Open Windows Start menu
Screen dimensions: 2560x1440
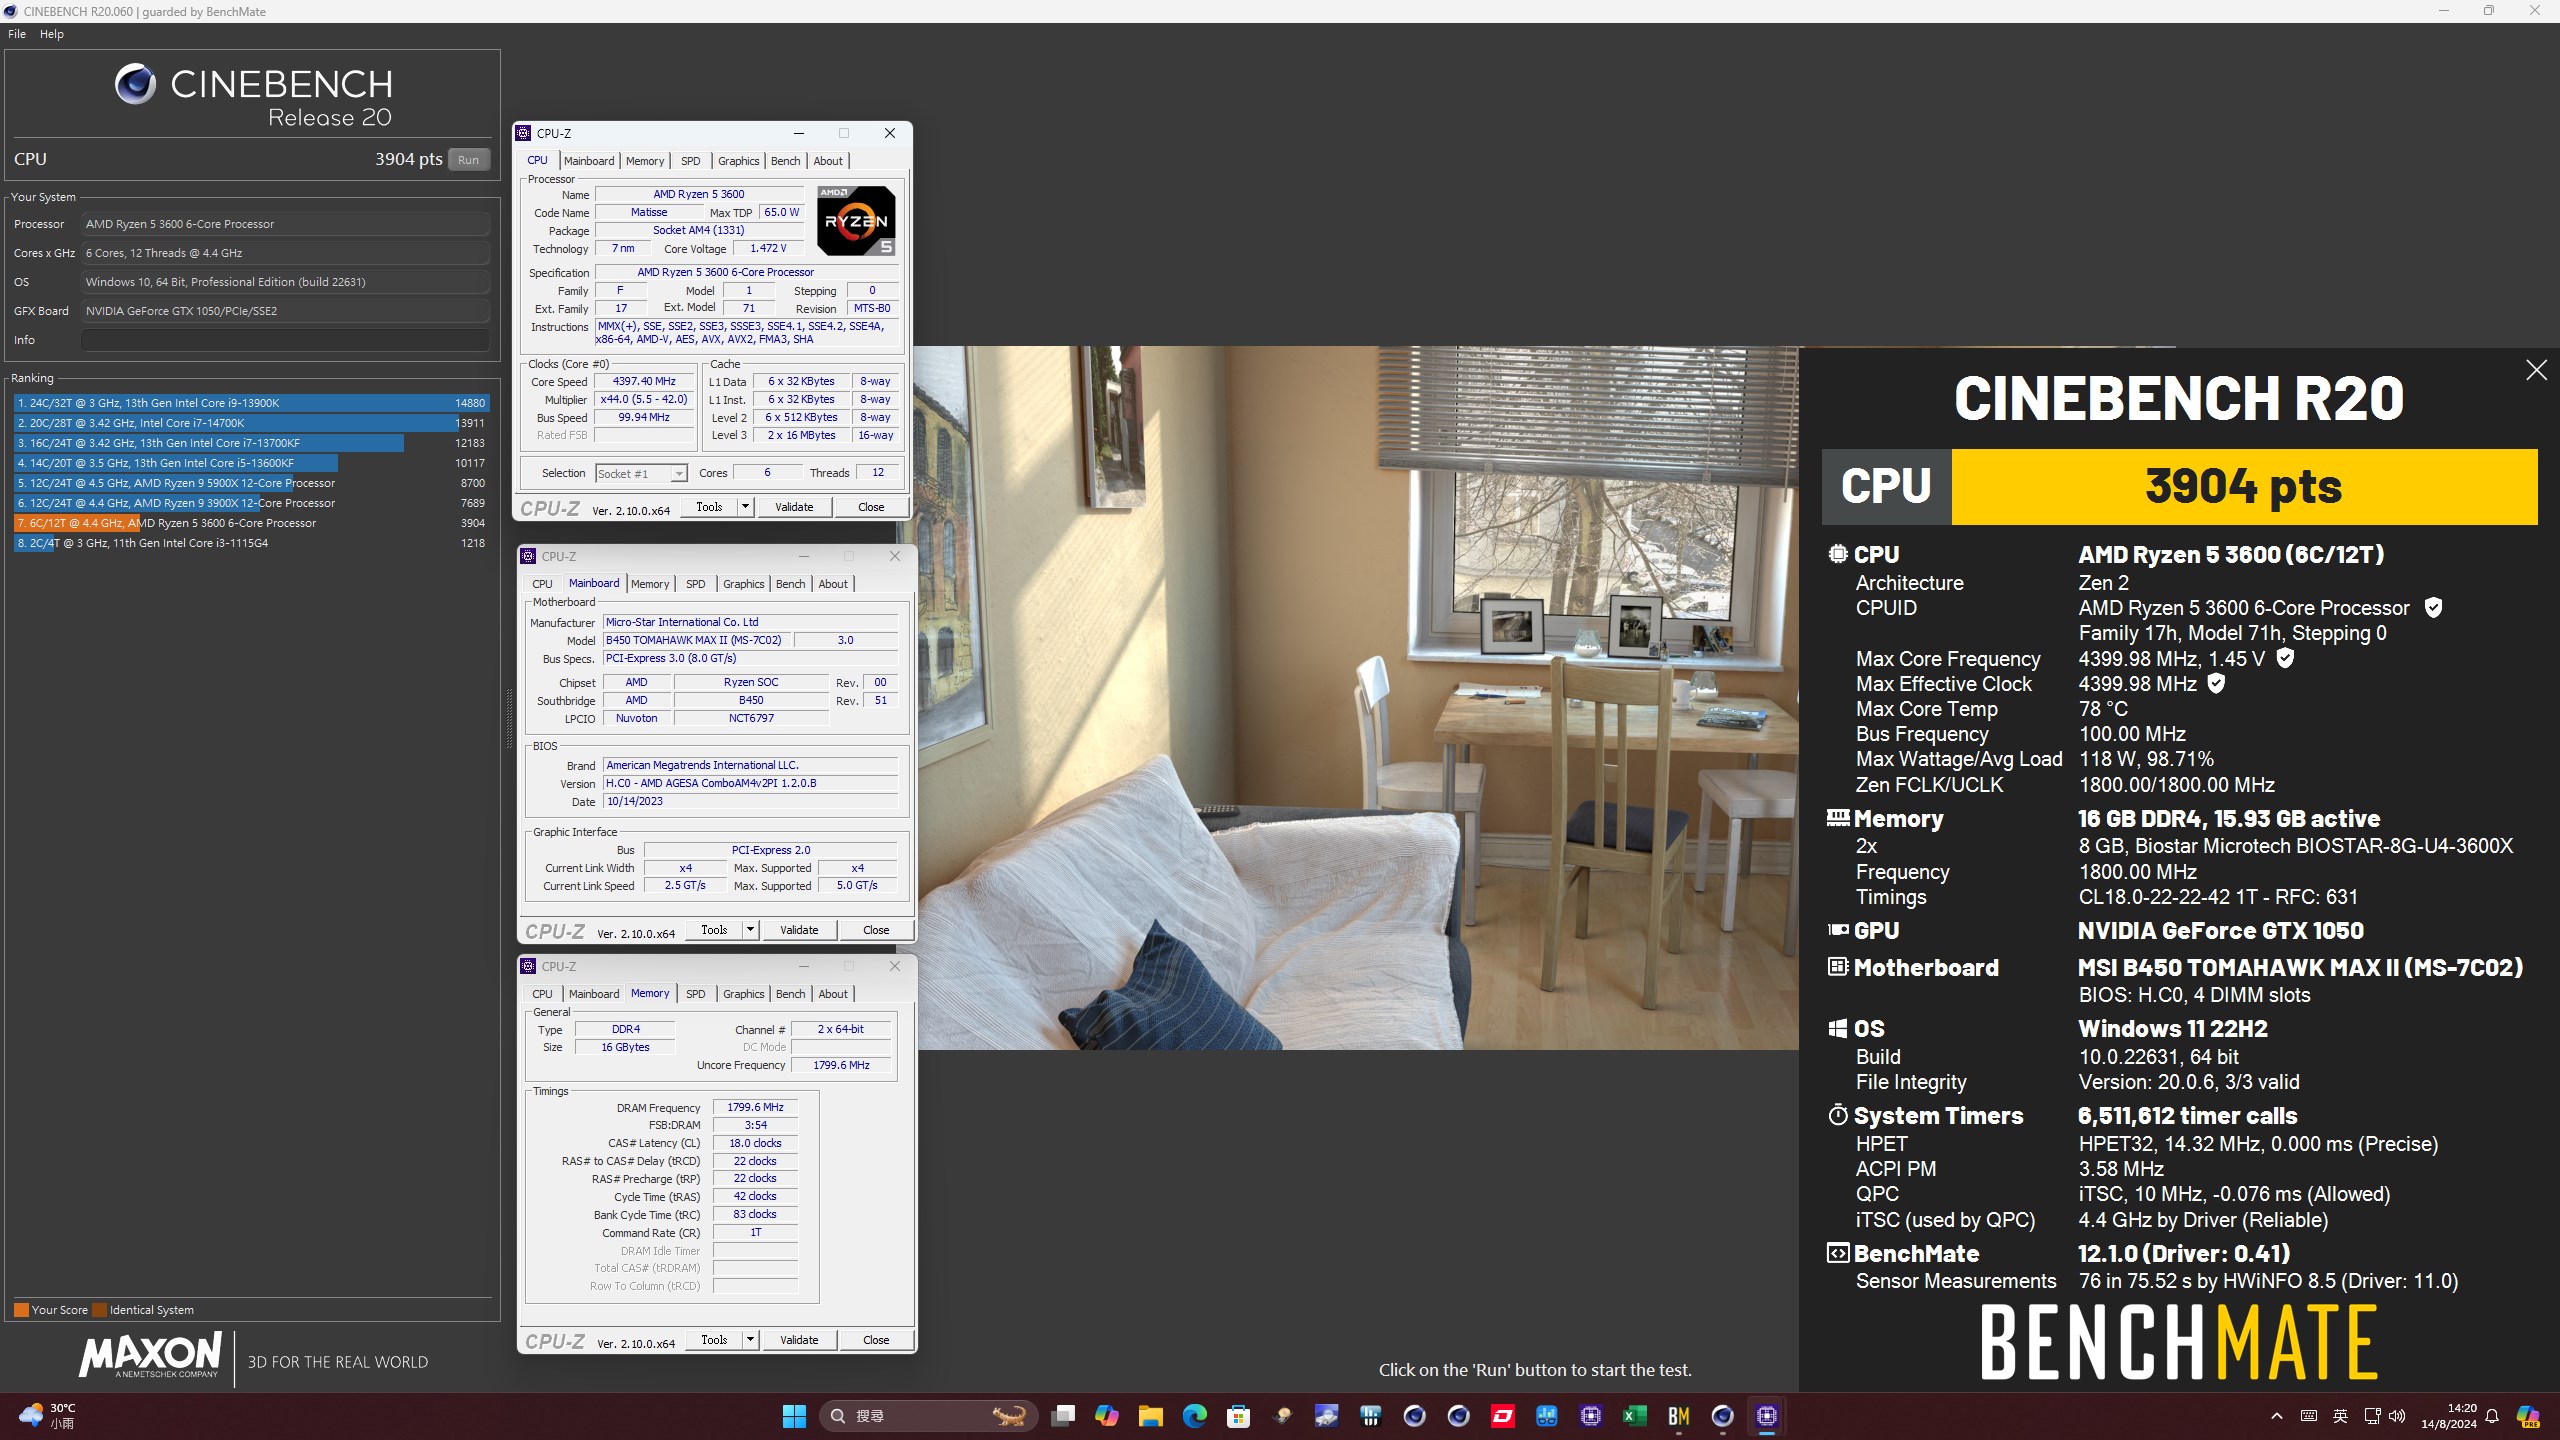click(794, 1416)
